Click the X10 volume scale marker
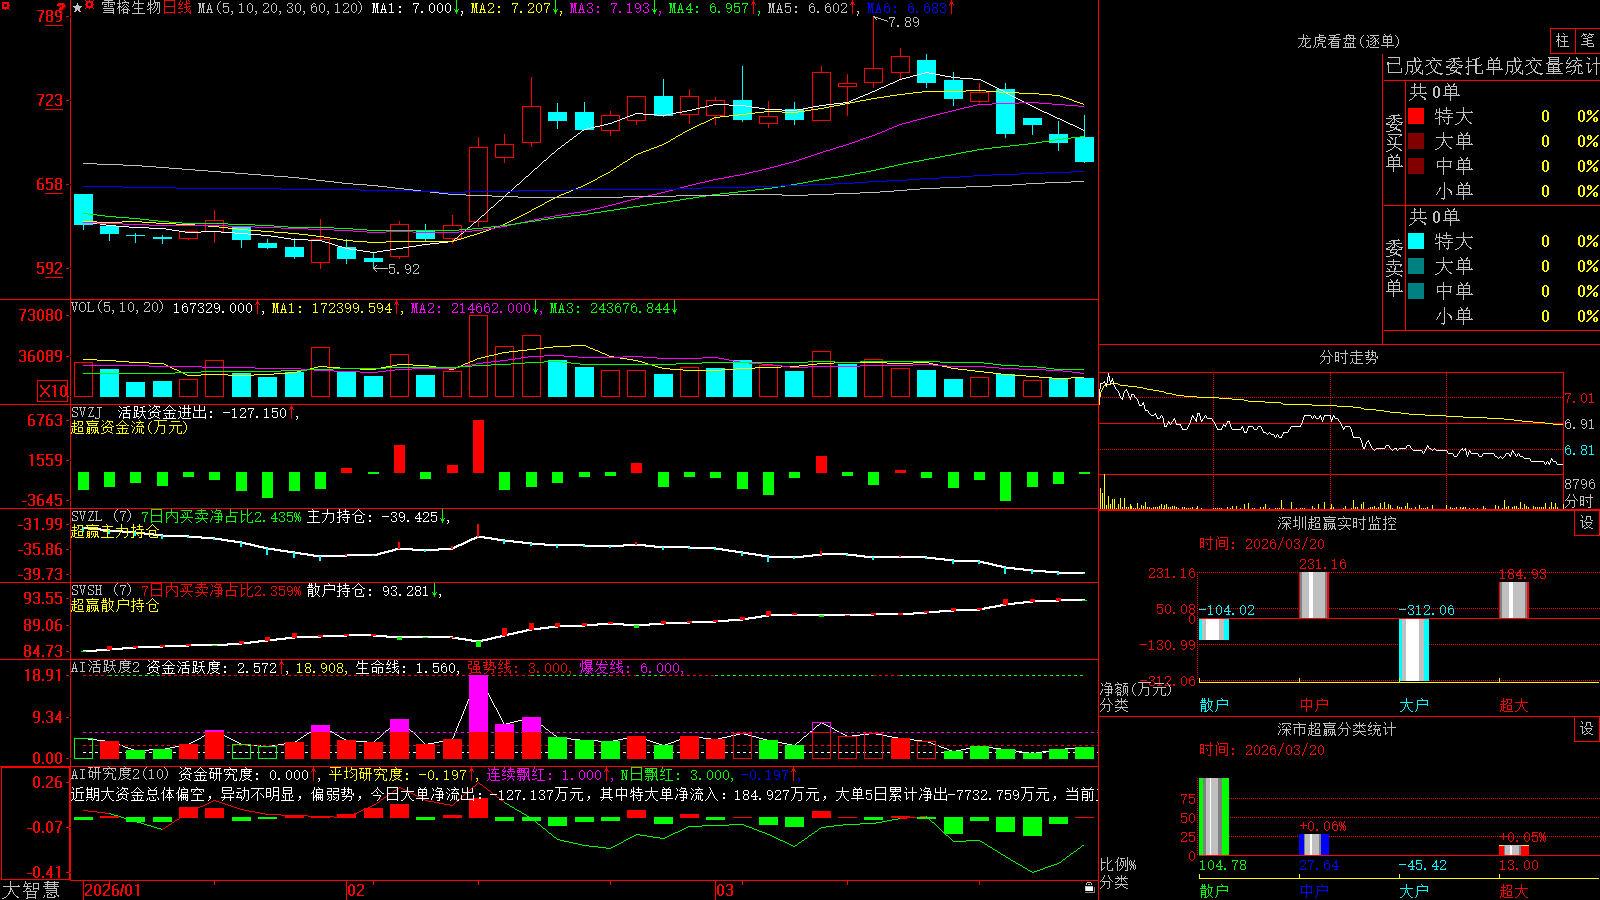 (53, 391)
